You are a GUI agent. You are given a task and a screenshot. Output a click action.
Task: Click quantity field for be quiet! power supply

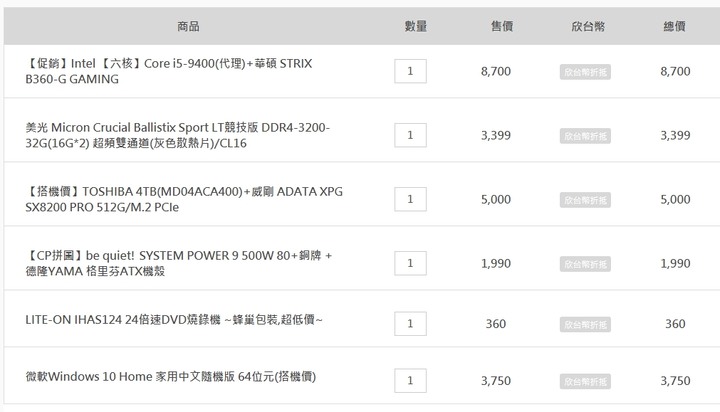410,263
